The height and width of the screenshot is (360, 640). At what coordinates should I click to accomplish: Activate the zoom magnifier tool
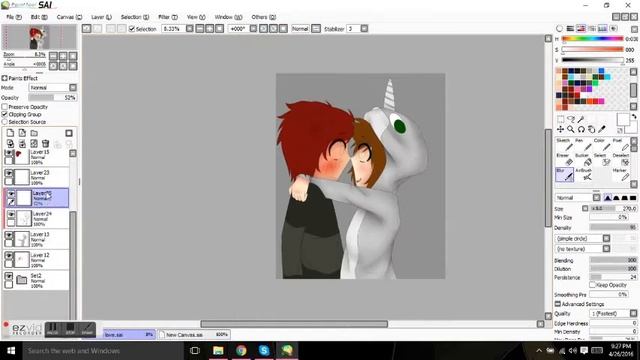coord(571,129)
